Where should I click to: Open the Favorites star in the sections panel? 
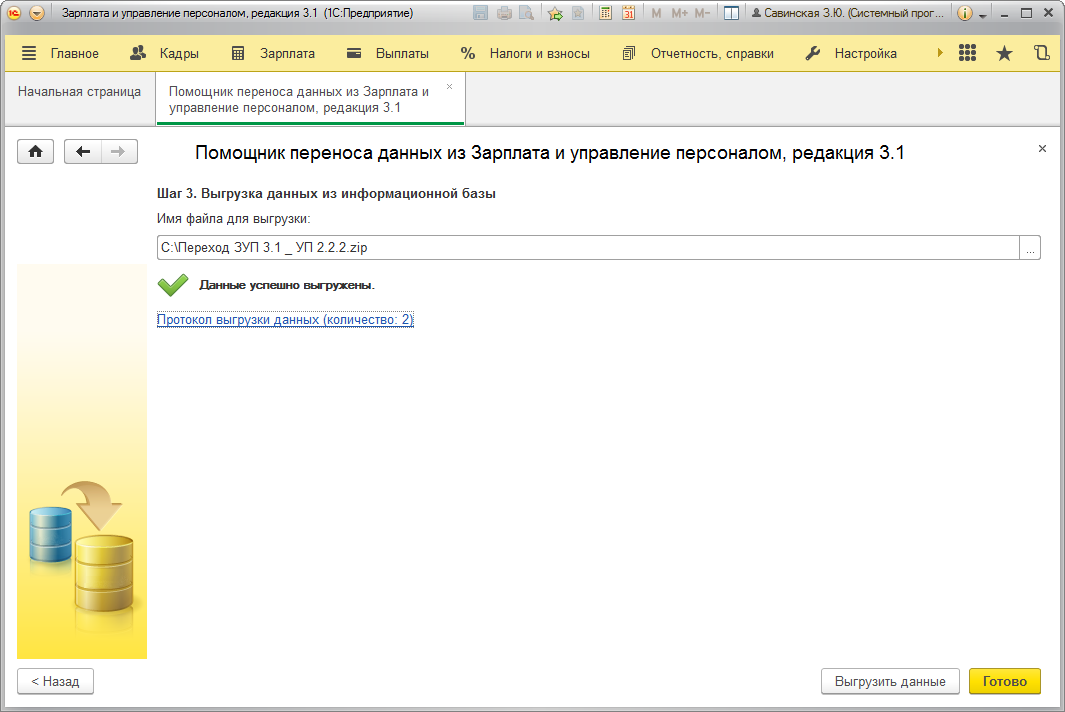(1004, 53)
